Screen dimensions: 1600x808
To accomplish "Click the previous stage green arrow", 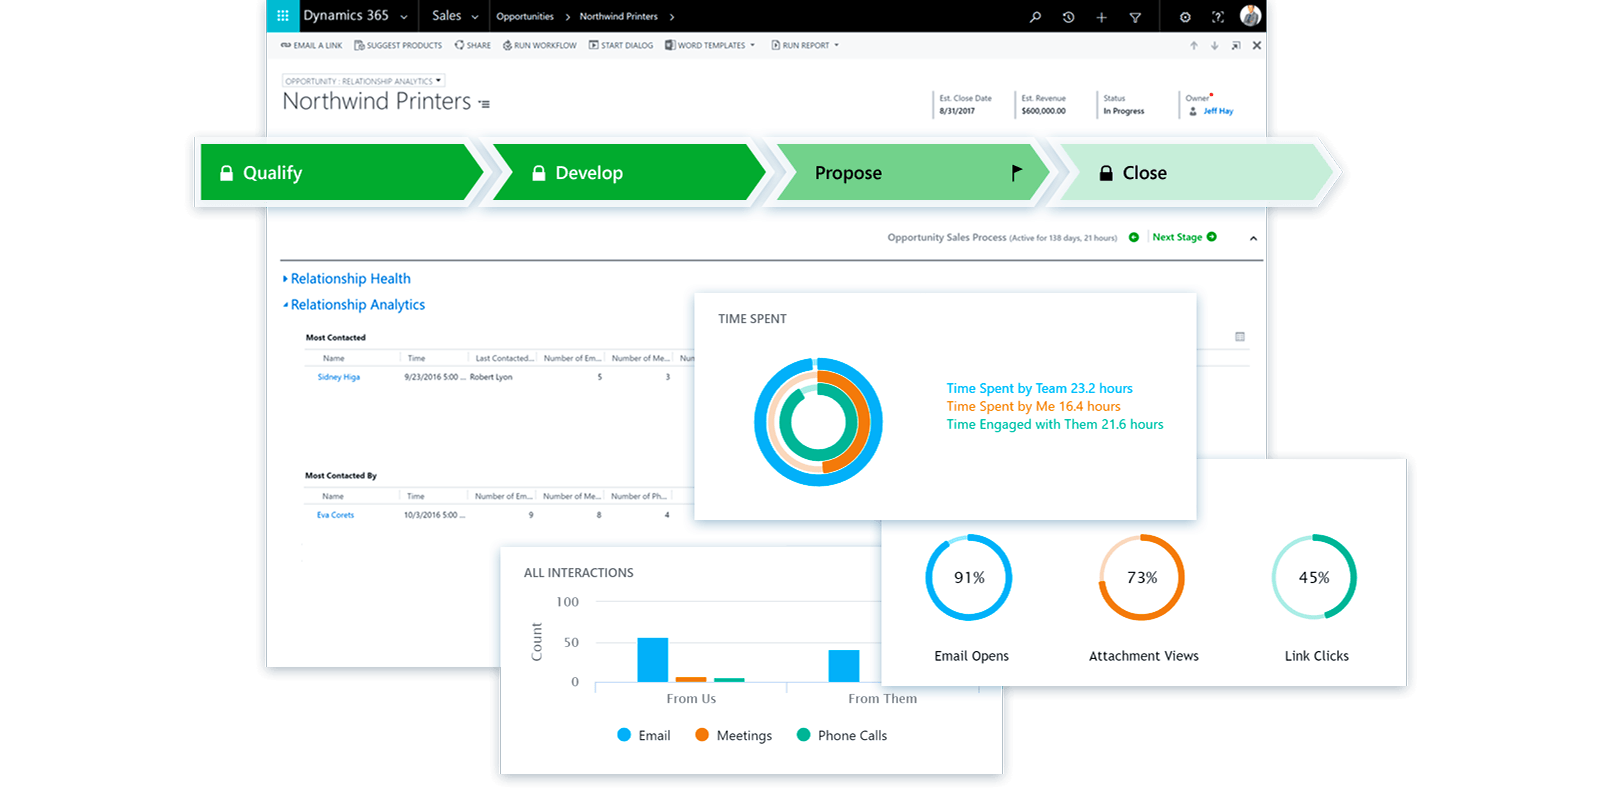I will (x=1134, y=237).
